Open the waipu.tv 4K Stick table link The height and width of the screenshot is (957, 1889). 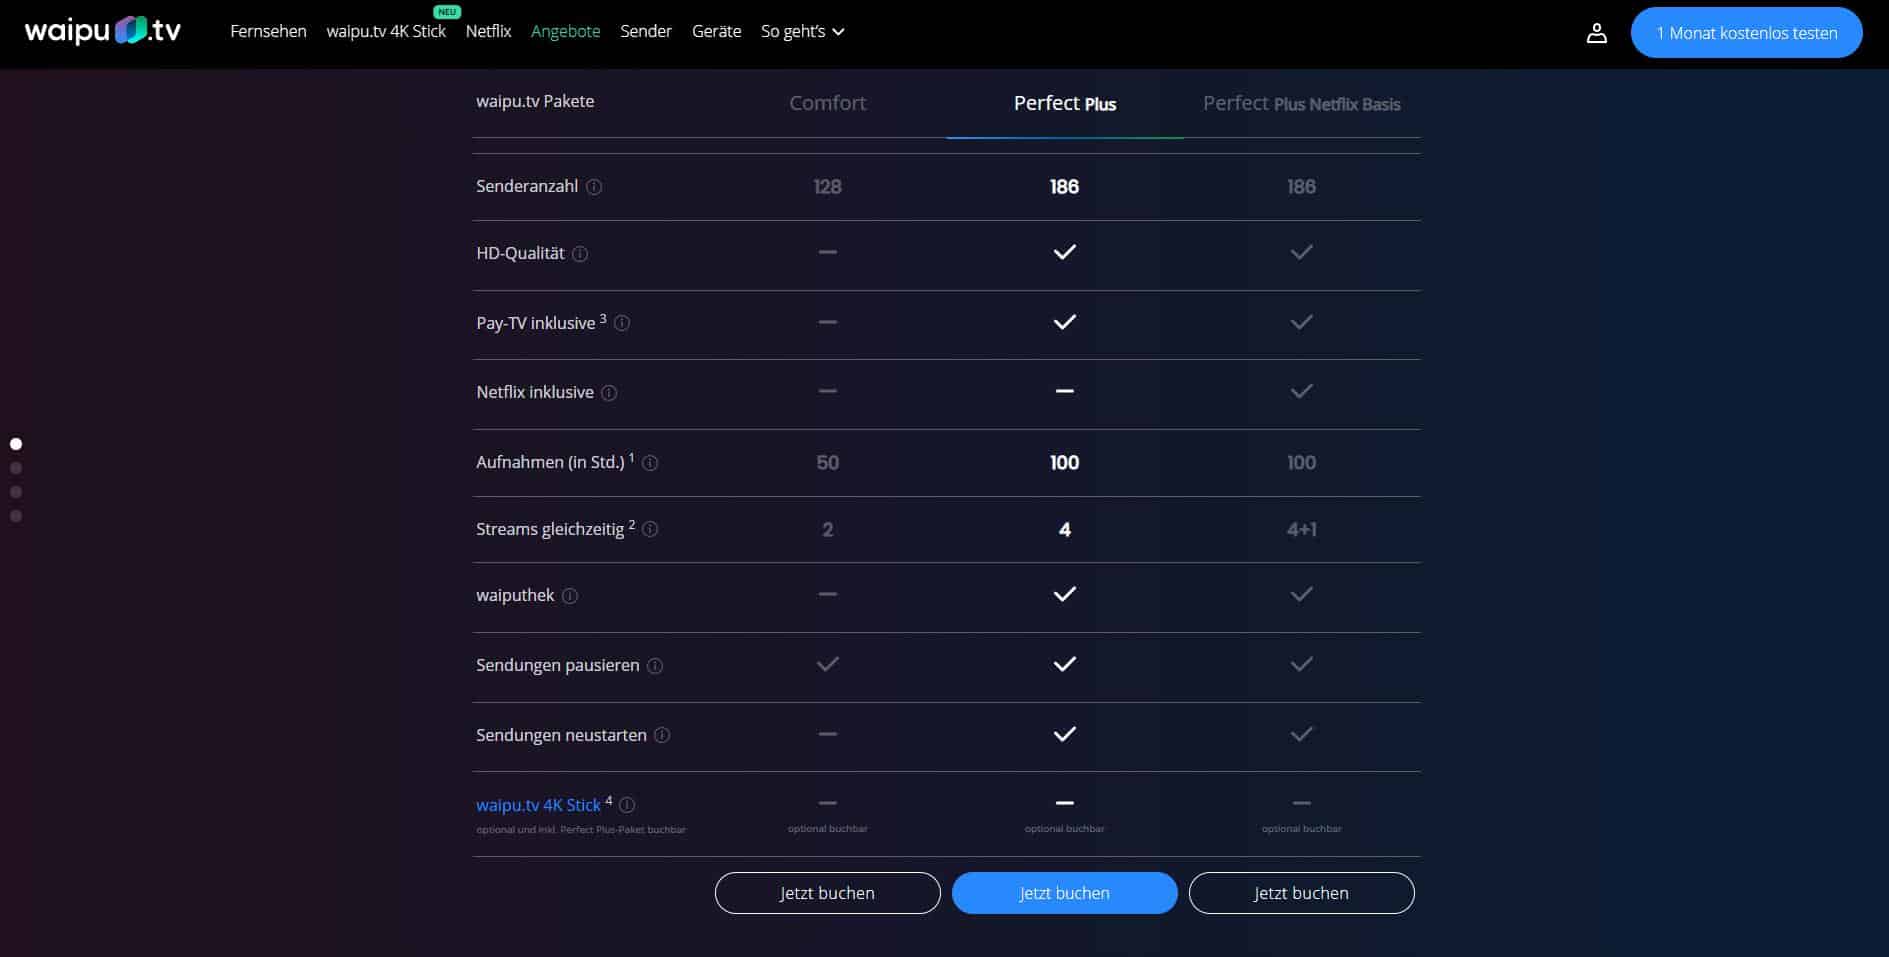coord(538,805)
